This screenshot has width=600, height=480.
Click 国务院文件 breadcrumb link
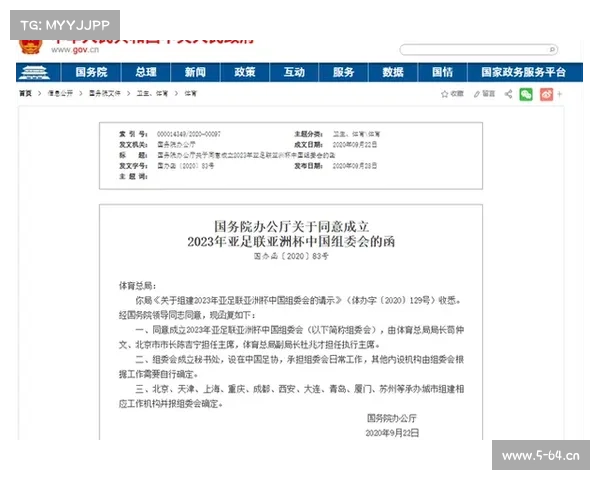[106, 93]
